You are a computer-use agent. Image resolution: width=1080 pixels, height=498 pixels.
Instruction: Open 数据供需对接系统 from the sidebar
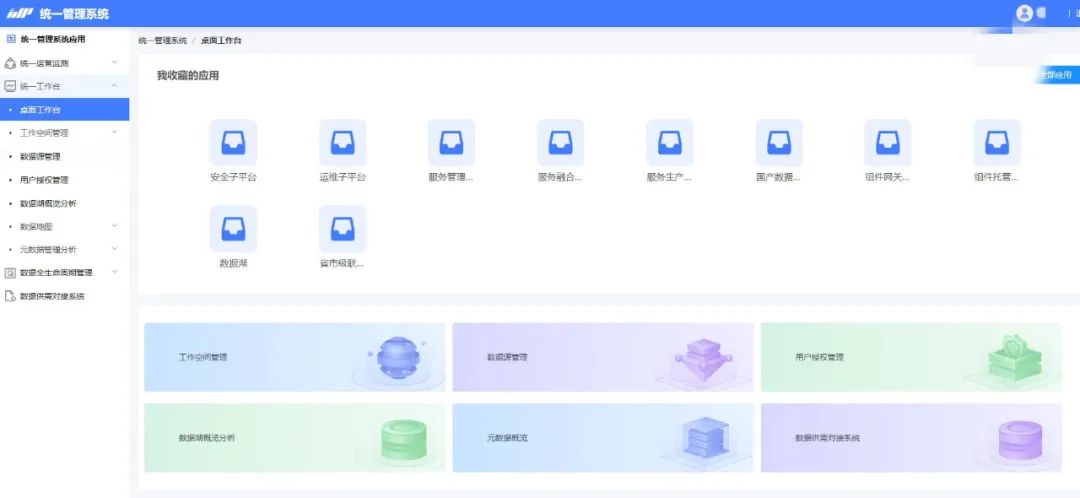click(64, 296)
